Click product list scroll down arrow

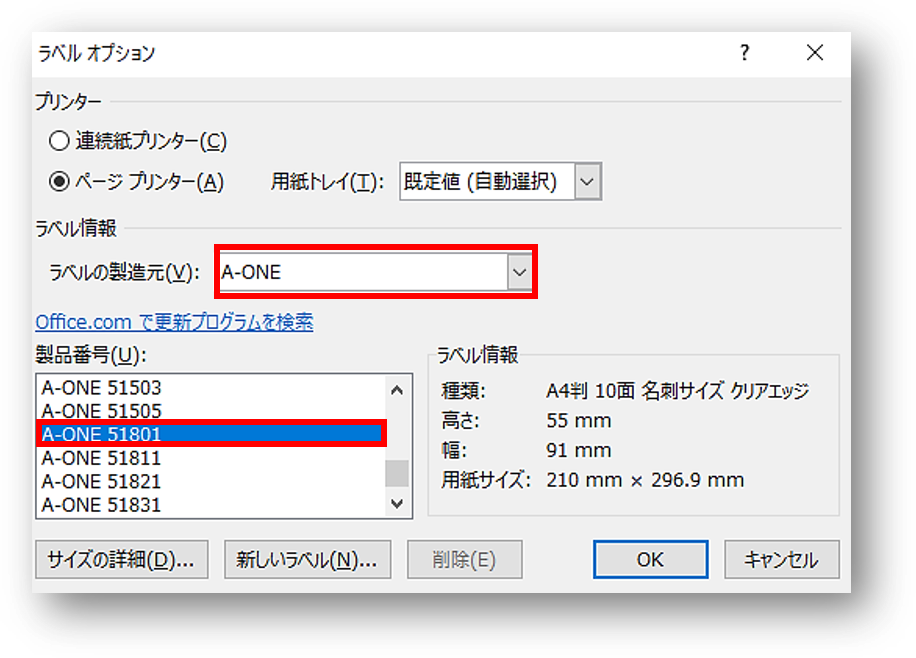click(397, 503)
